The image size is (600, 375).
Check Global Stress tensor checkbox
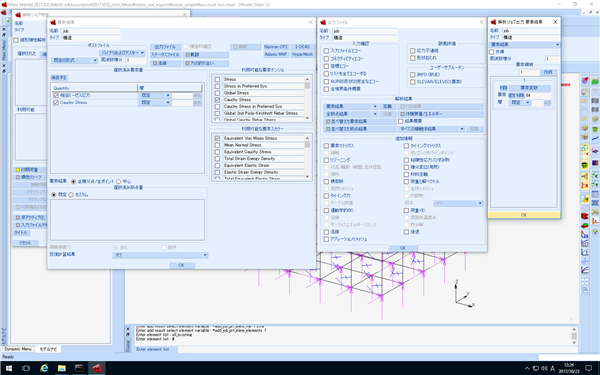pos(217,93)
